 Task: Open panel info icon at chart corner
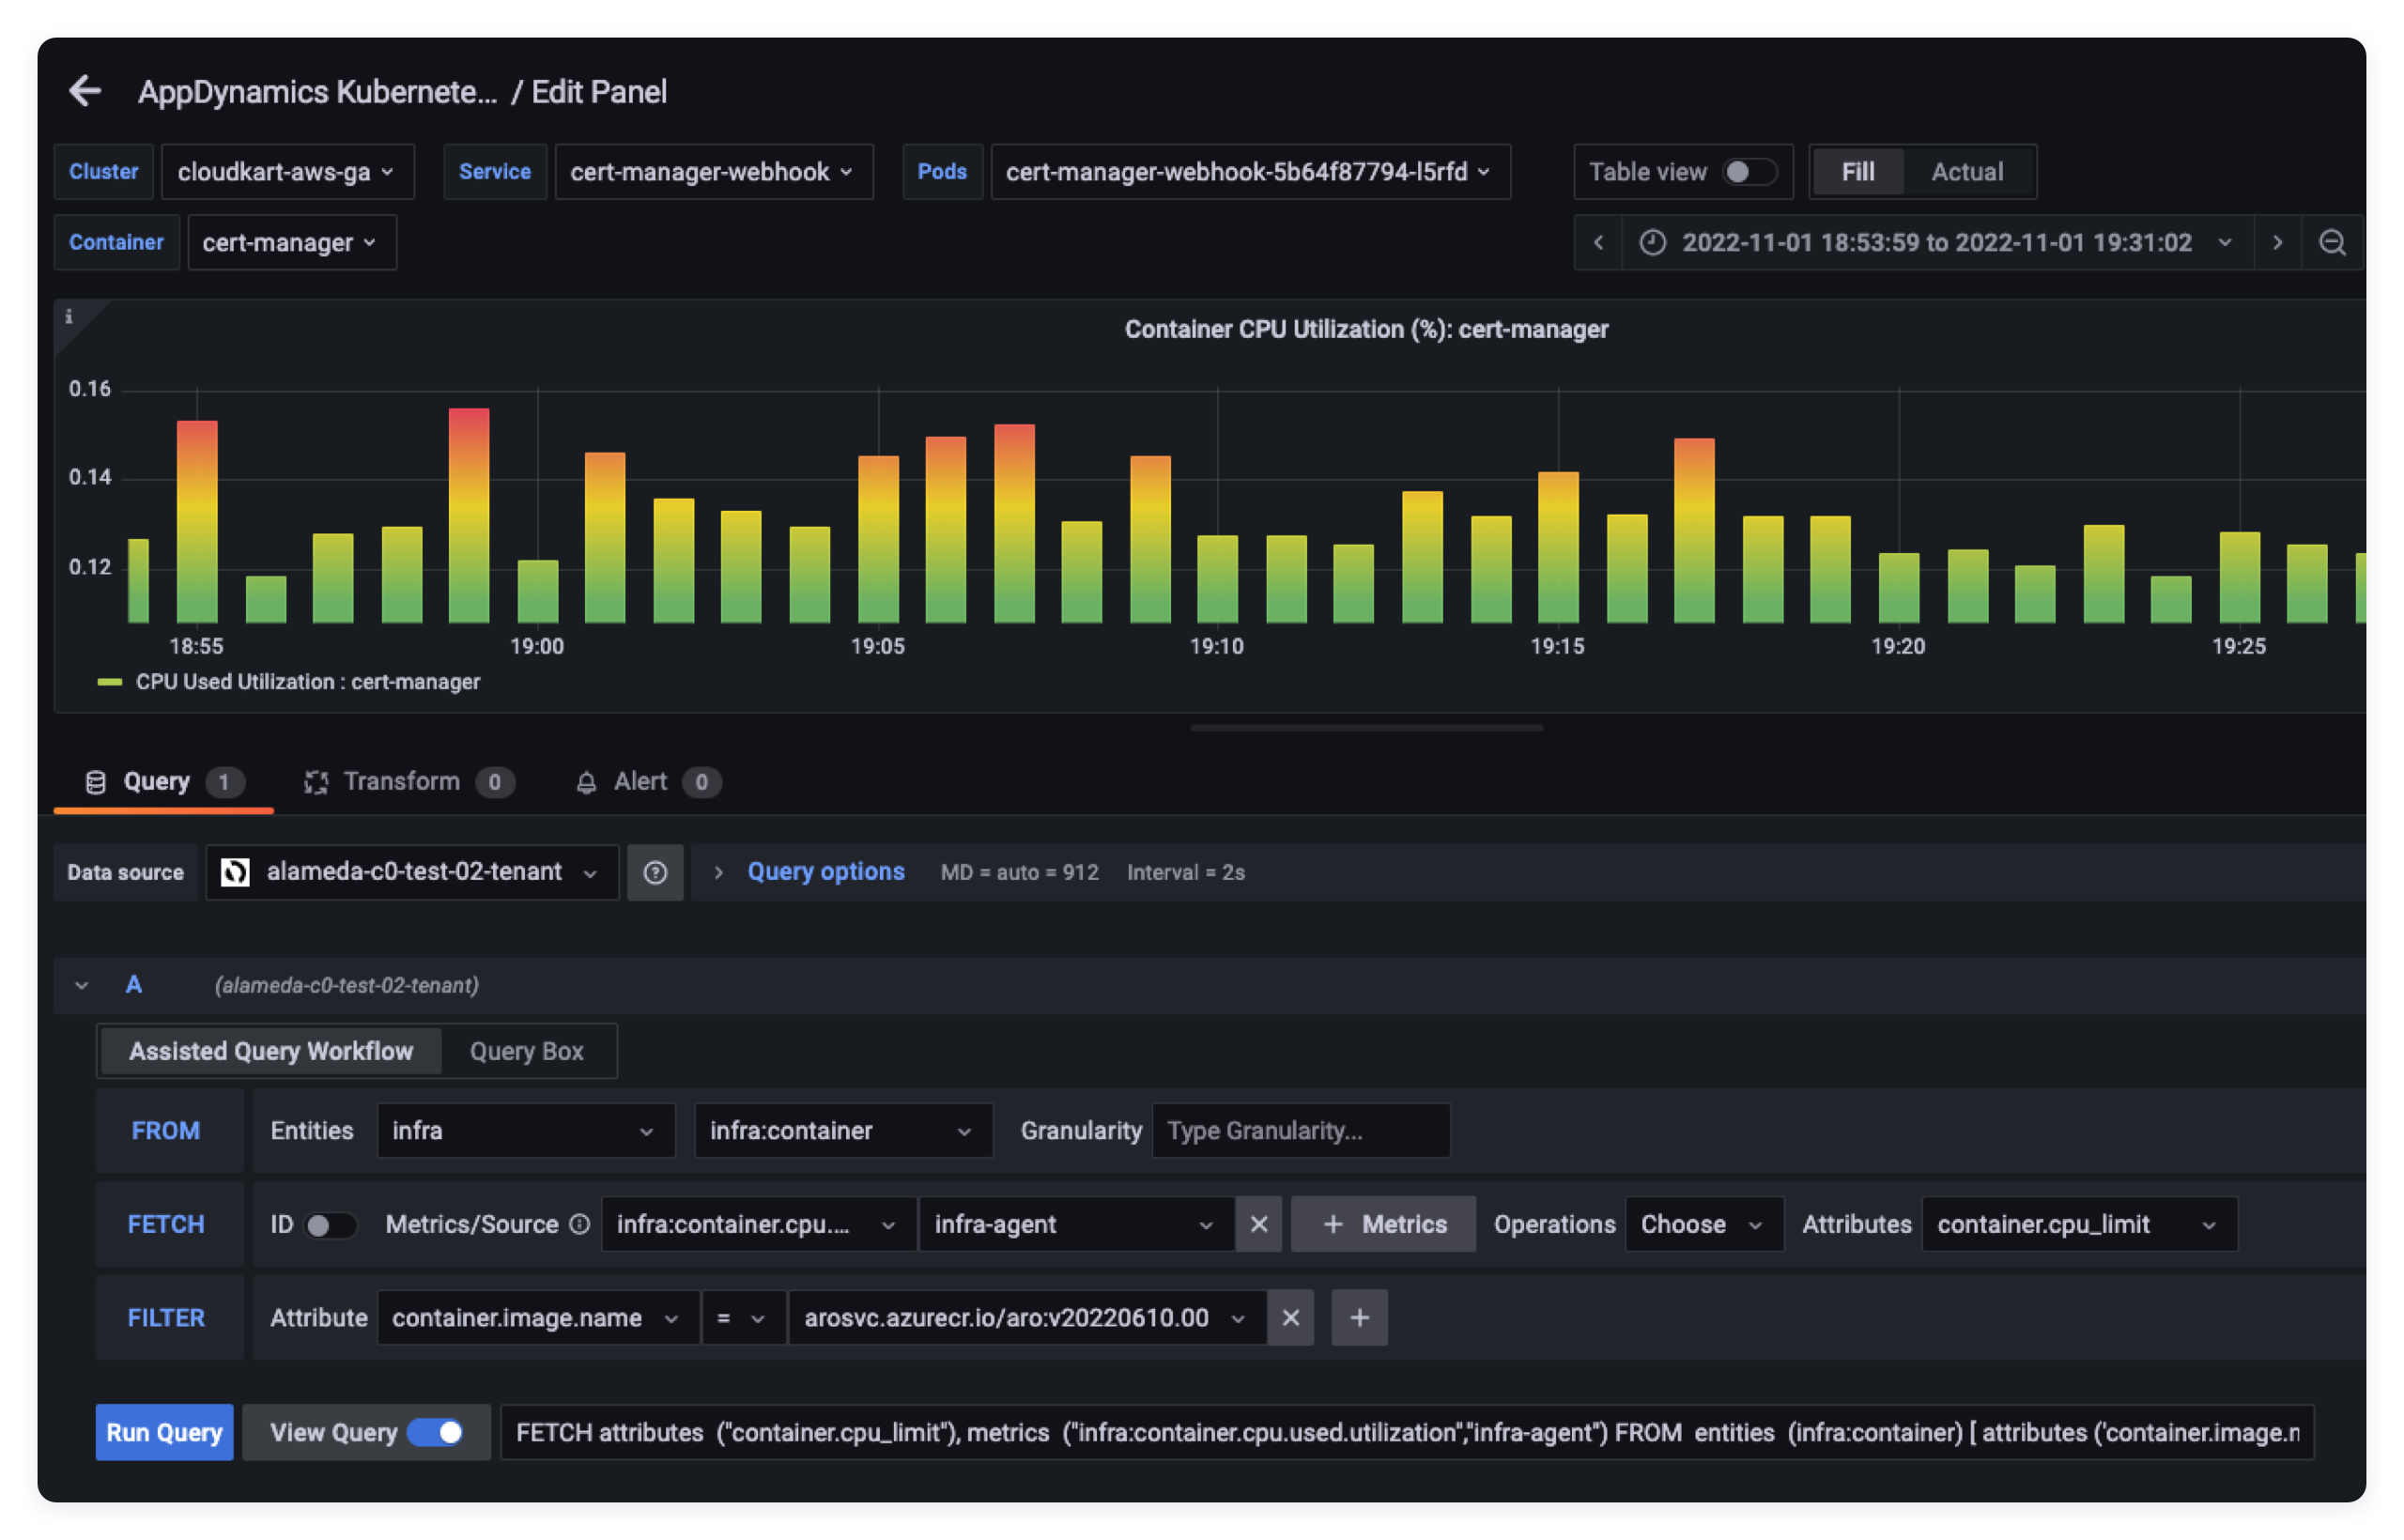[x=69, y=317]
